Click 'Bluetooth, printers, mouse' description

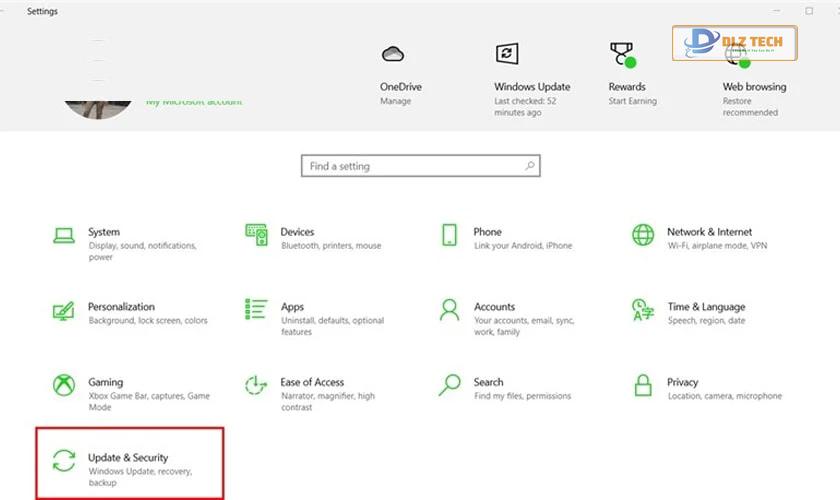(x=331, y=245)
